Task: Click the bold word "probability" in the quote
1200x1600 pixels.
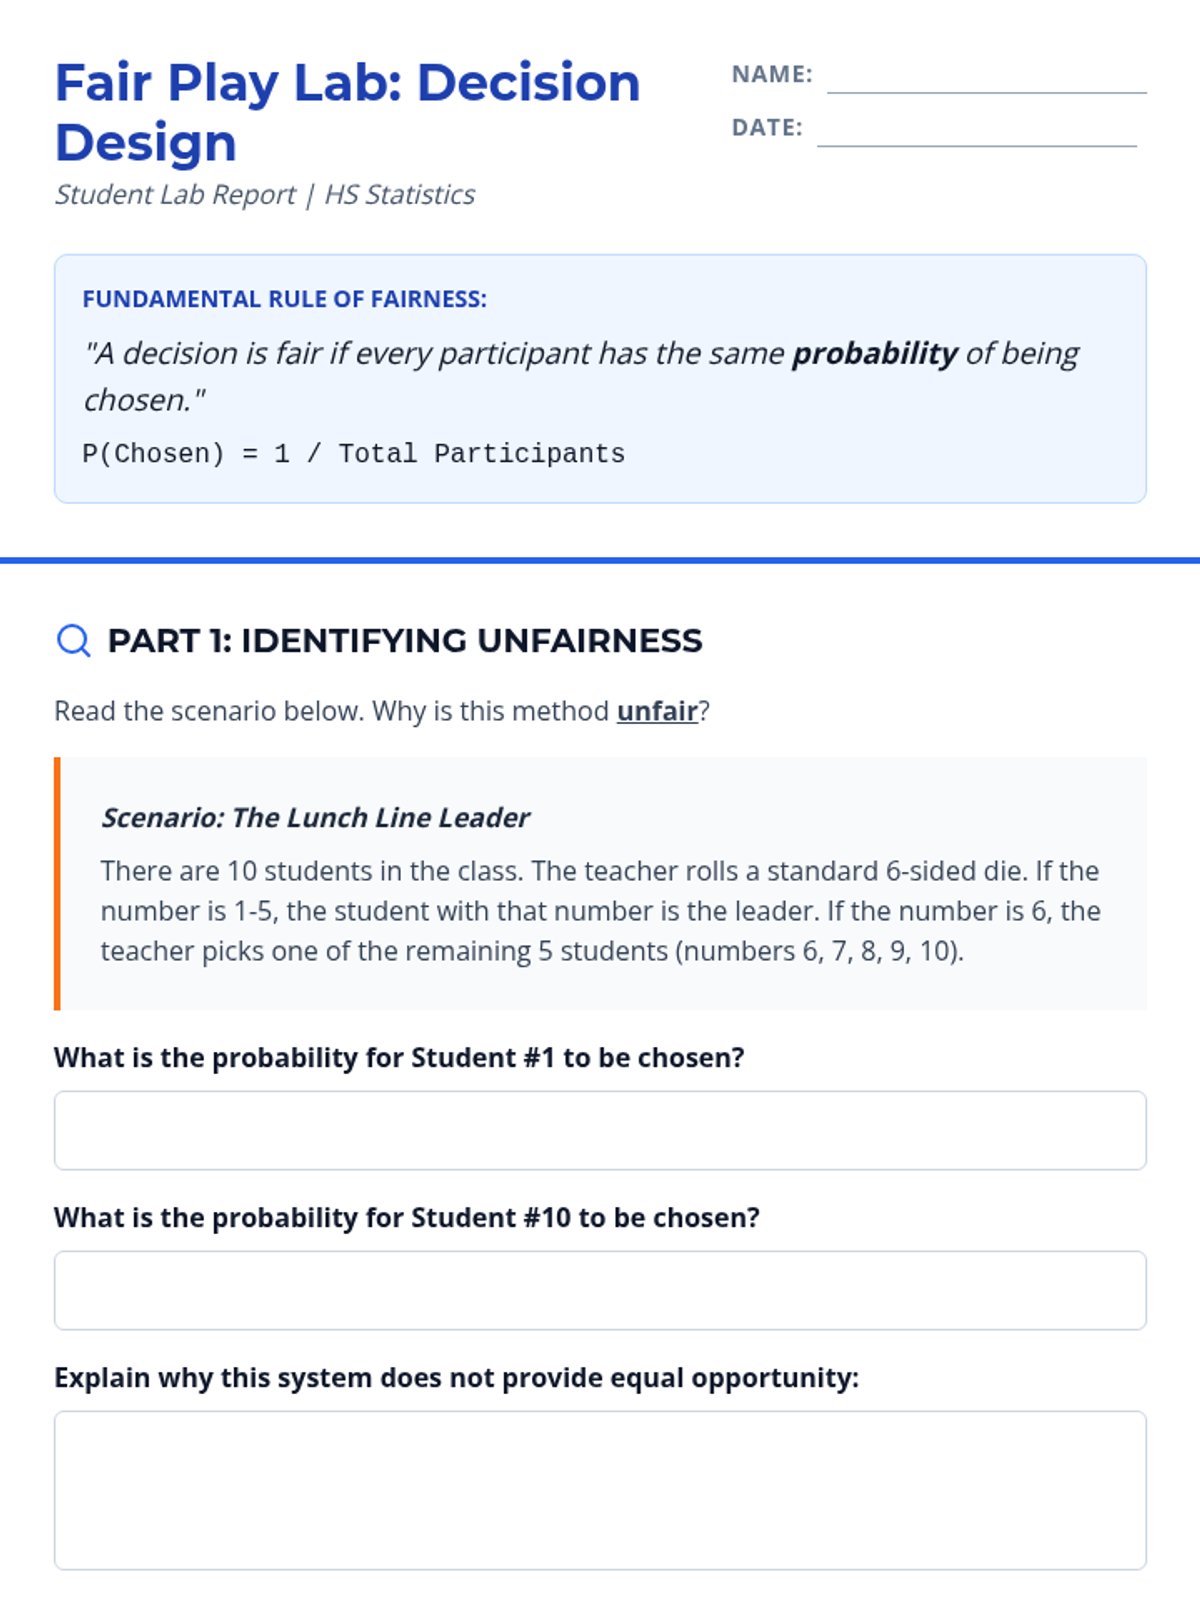Action: coord(874,353)
